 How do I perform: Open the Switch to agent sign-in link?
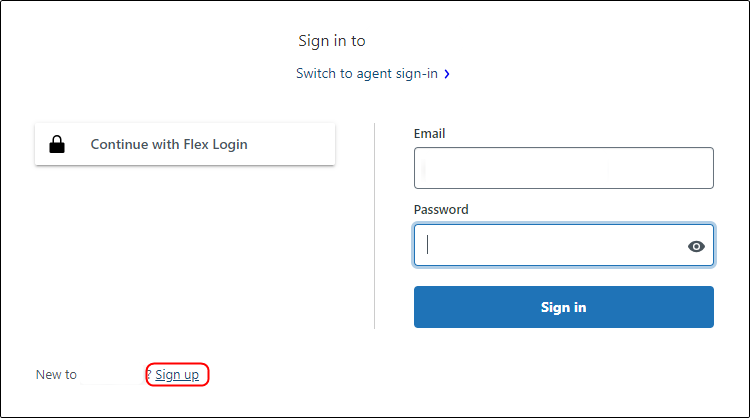point(367,74)
